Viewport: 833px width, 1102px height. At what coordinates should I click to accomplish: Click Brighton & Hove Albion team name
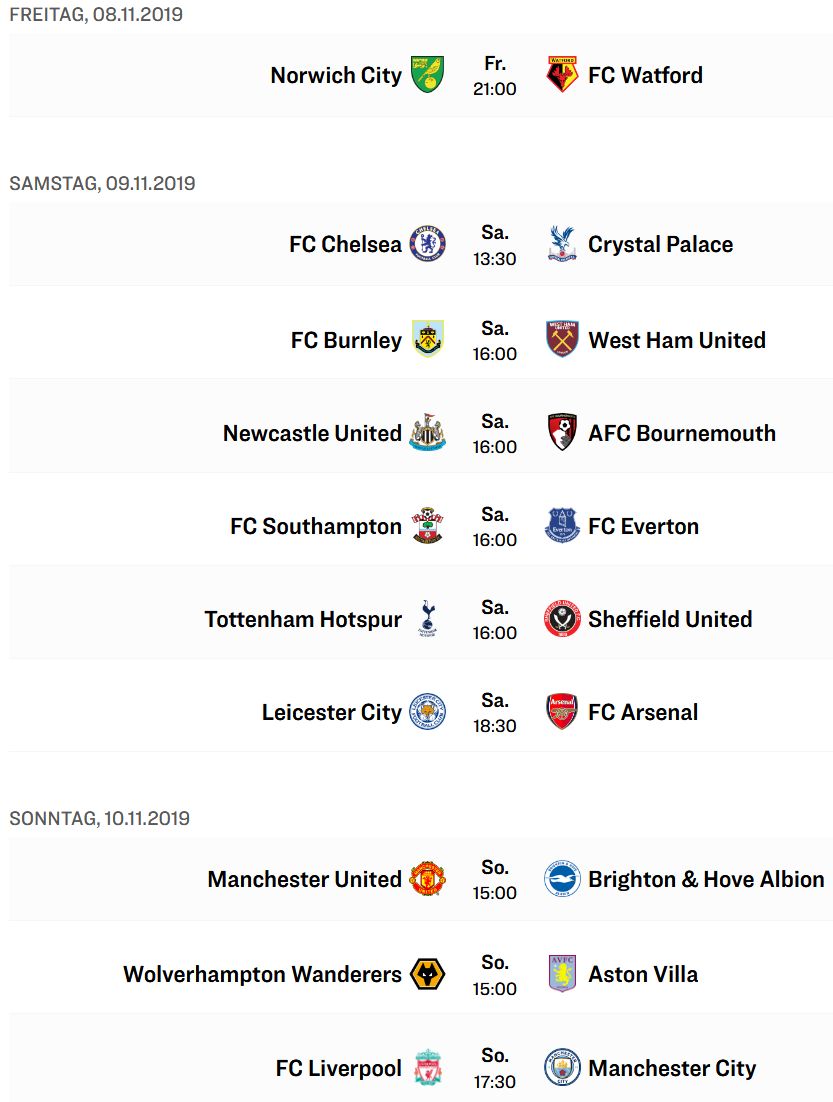[706, 879]
